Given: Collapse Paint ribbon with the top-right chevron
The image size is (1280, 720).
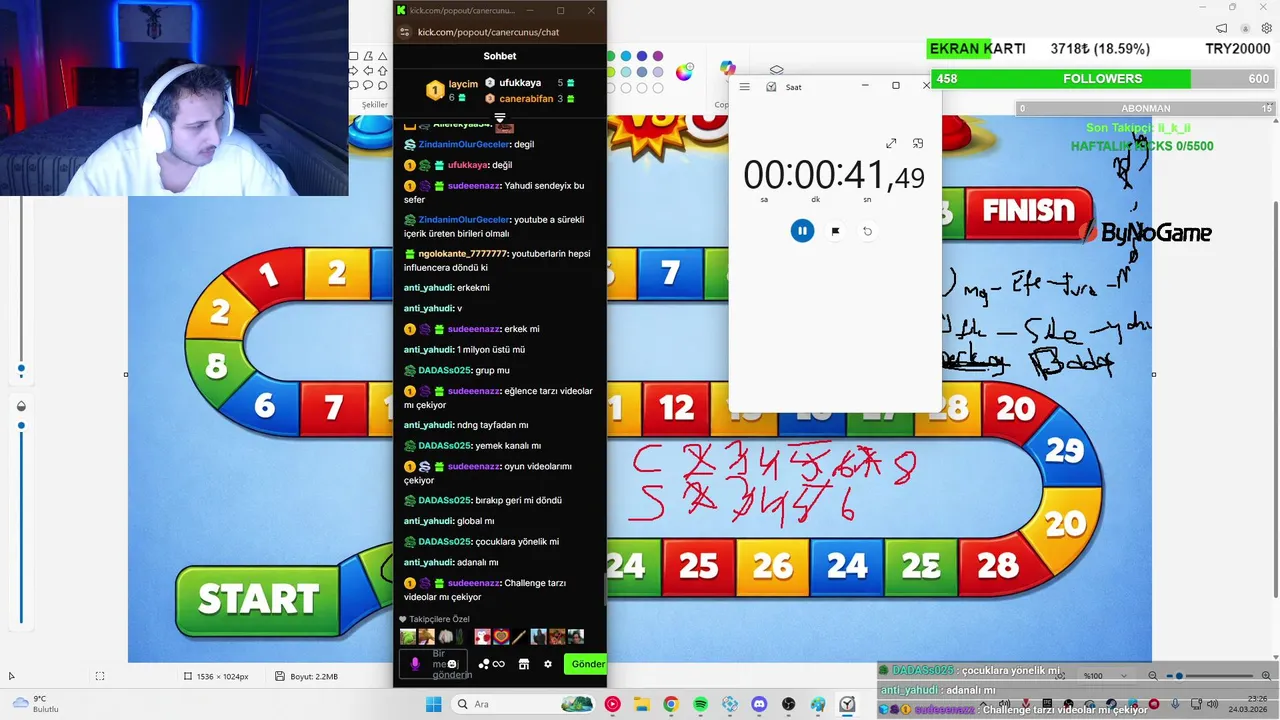Looking at the screenshot, I should click(1270, 104).
